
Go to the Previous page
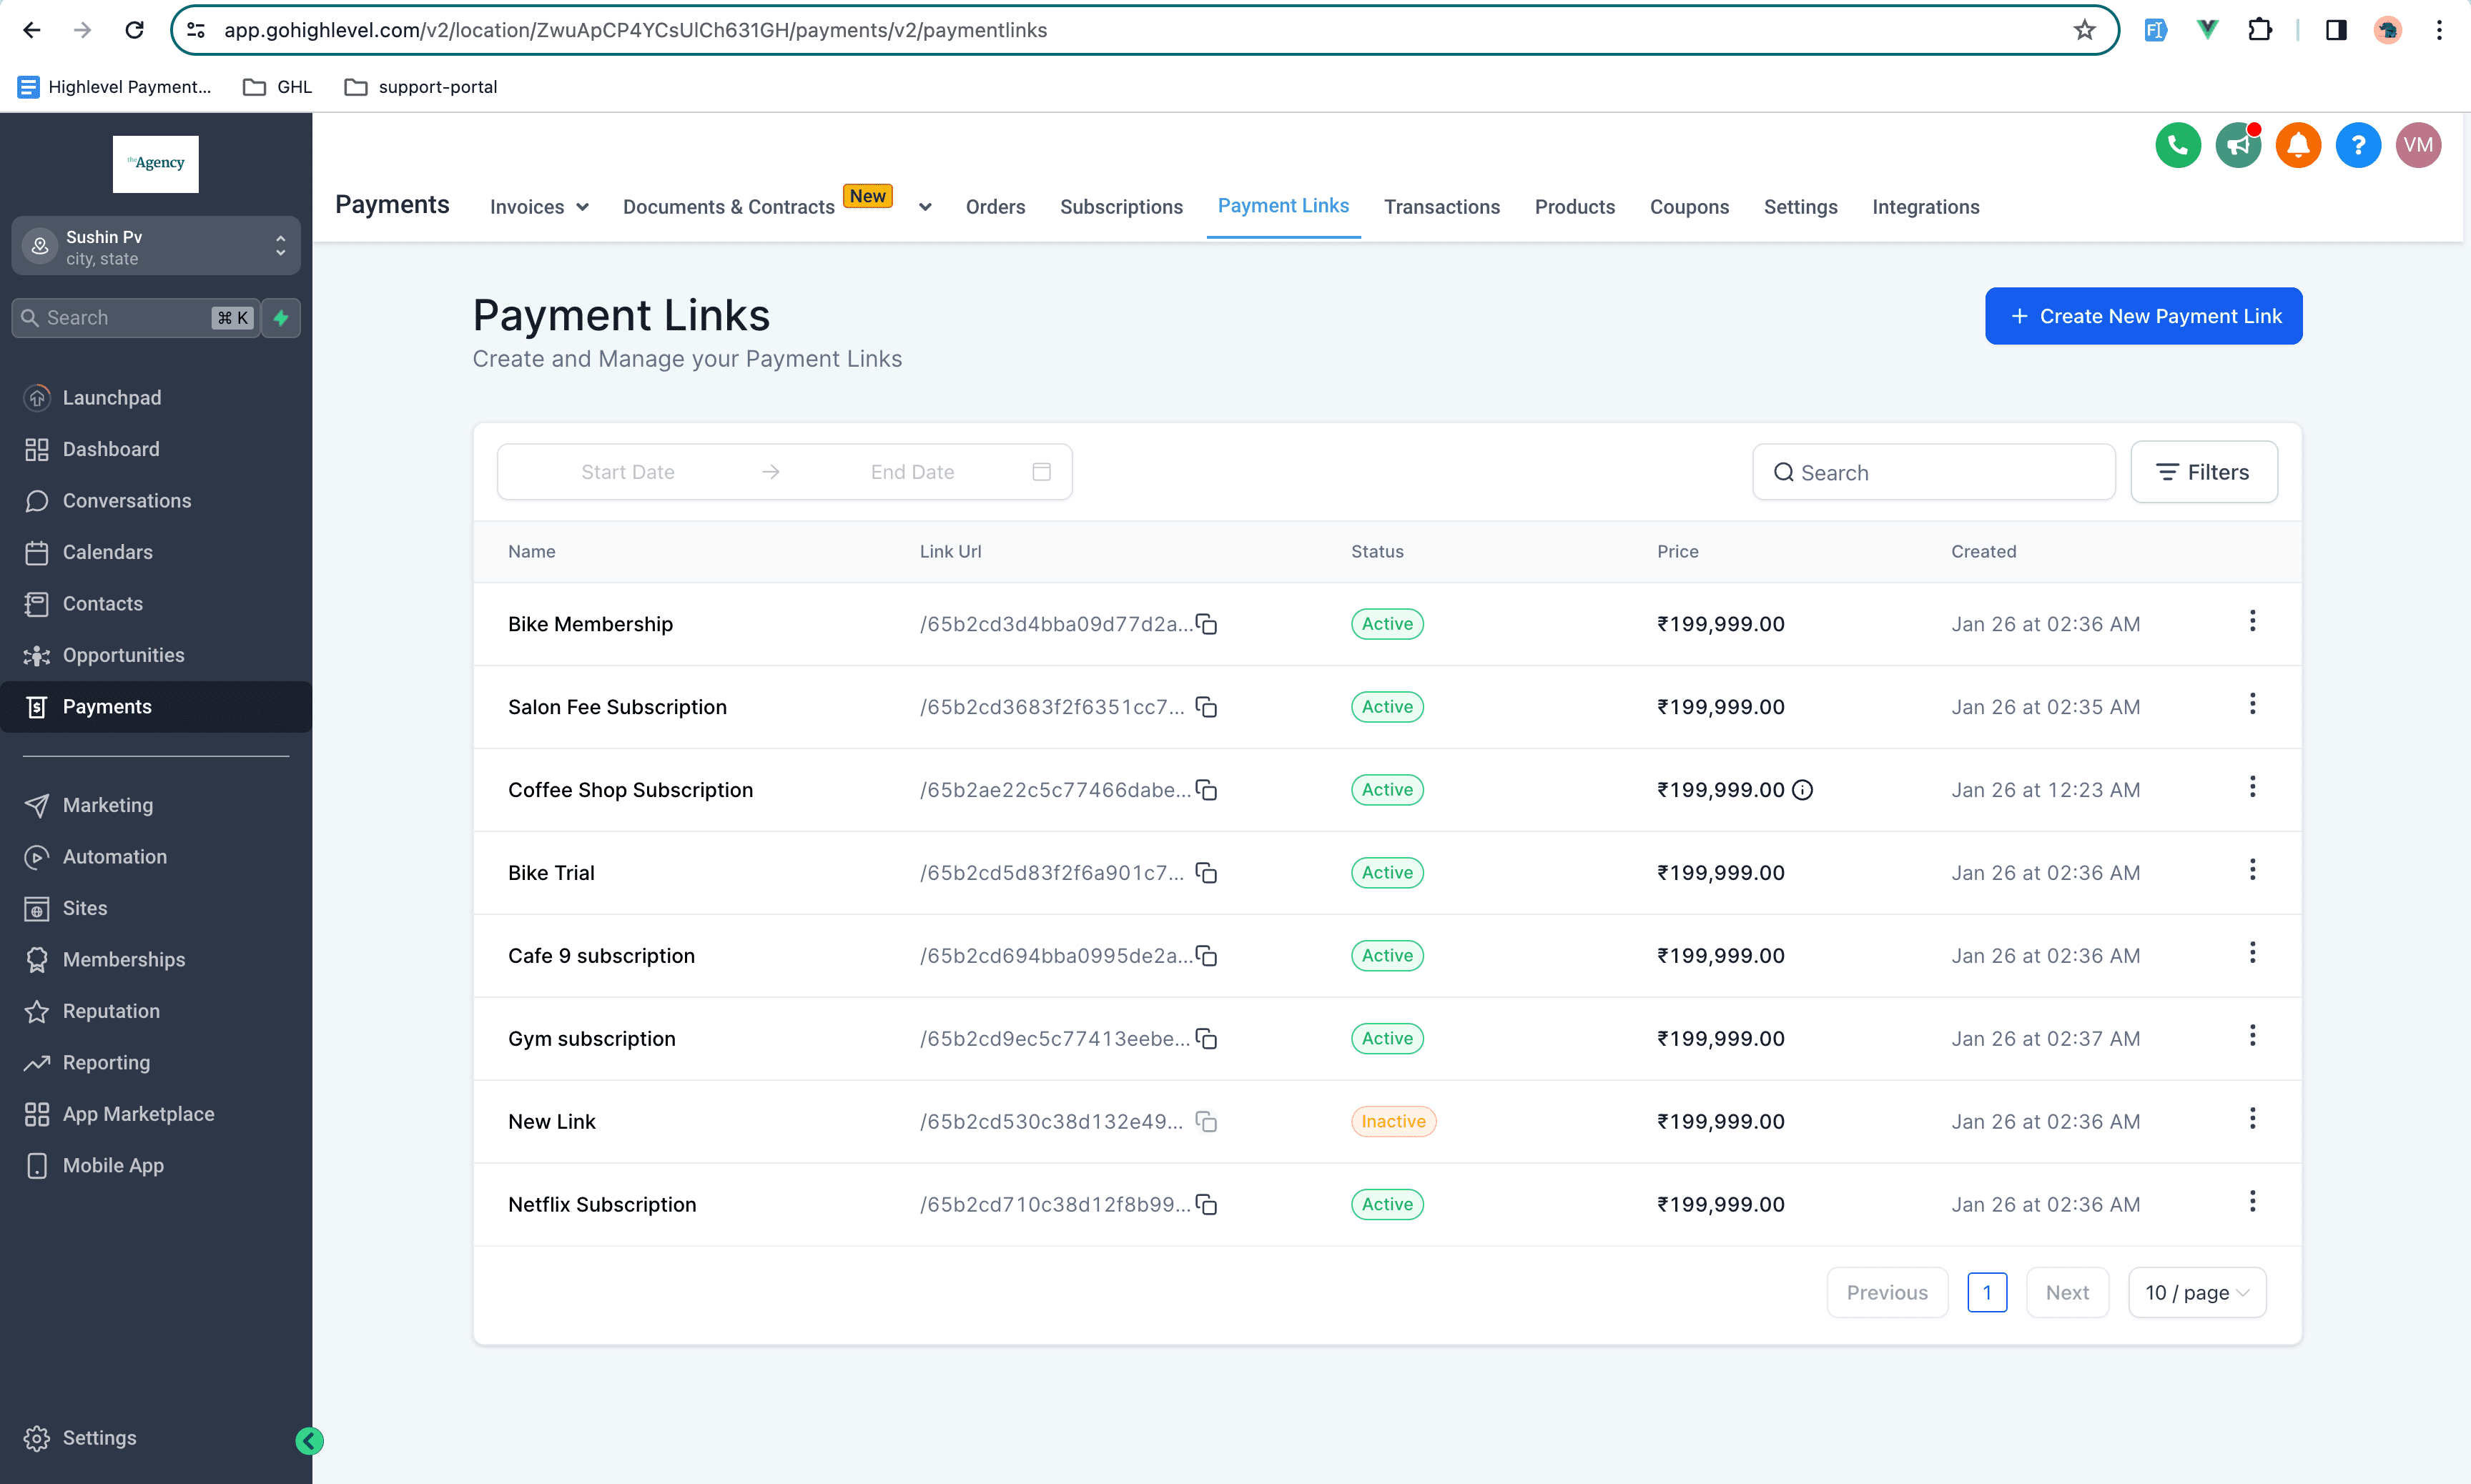[x=1887, y=1293]
